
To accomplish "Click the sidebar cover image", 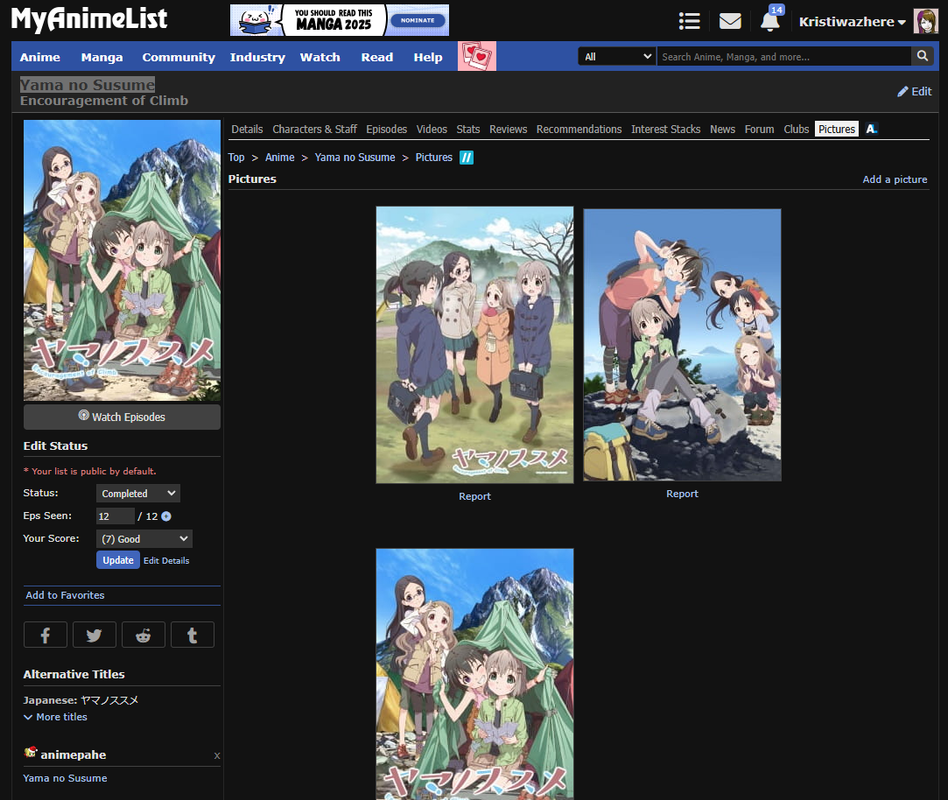I will click(122, 260).
